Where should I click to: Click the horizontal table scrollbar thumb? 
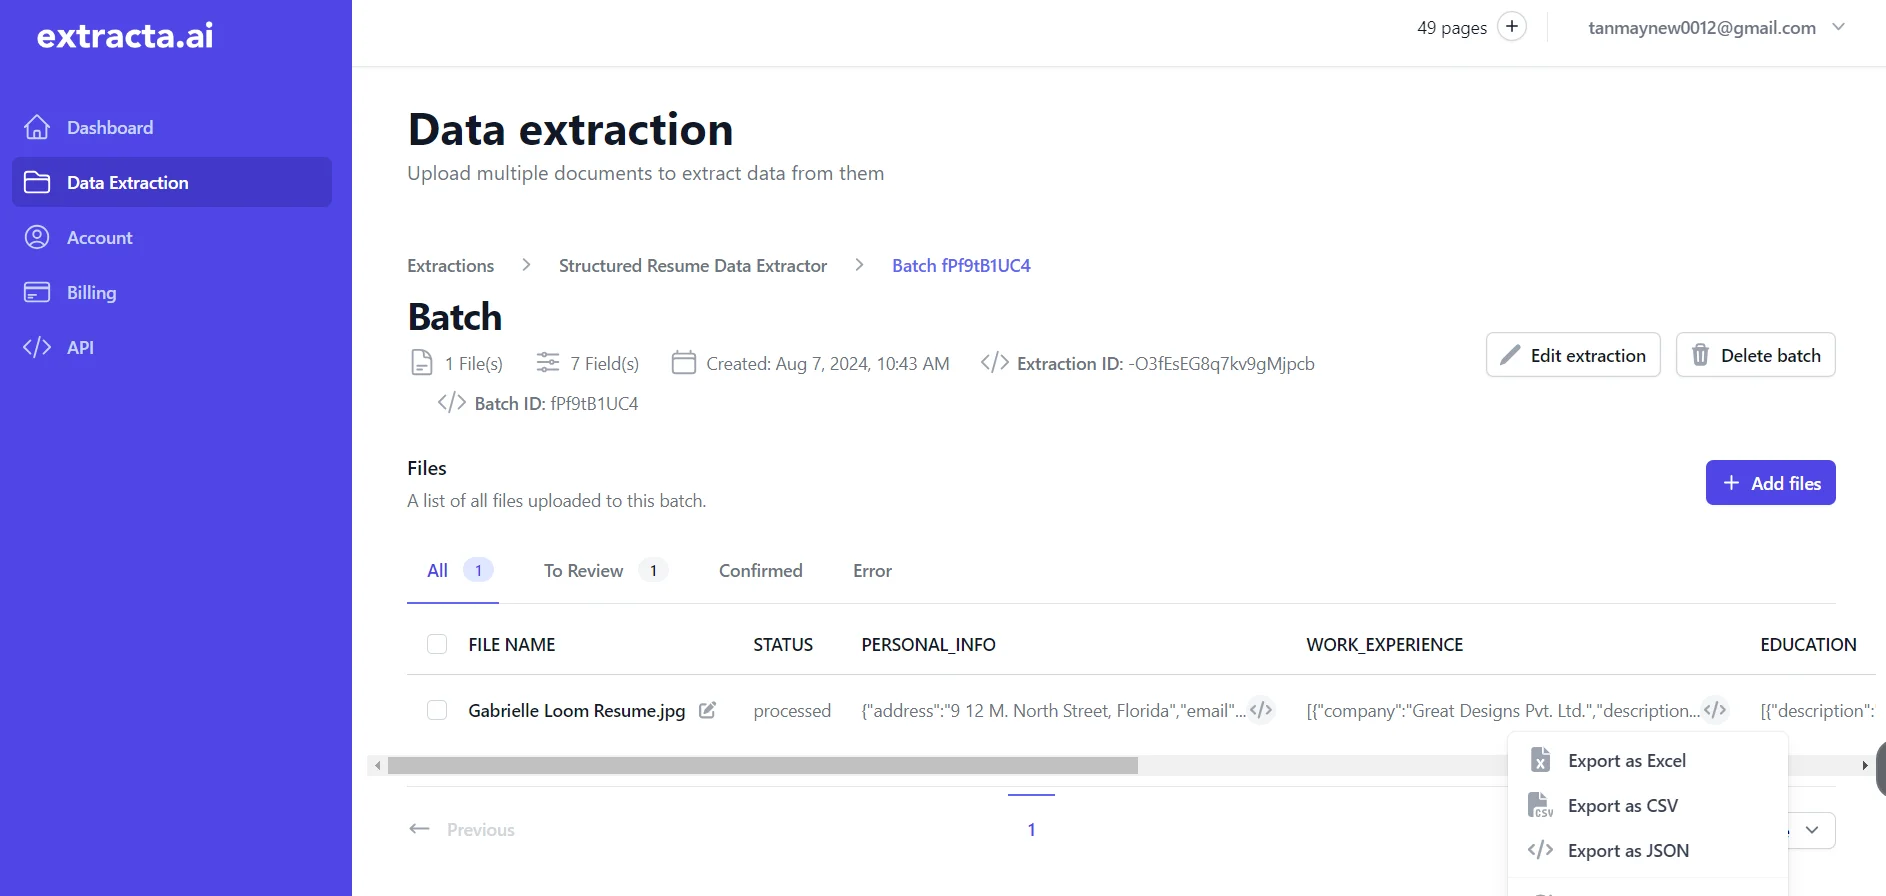pos(763,765)
